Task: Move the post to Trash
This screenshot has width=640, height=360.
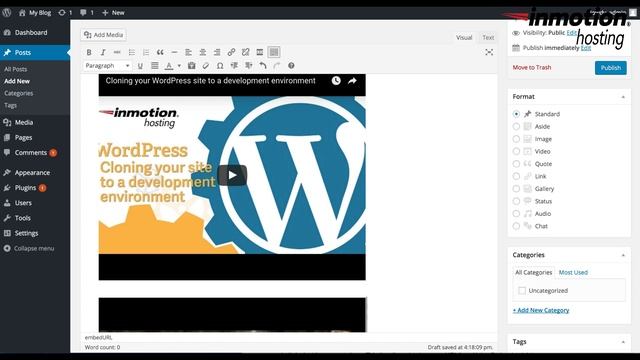Action: (x=532, y=67)
